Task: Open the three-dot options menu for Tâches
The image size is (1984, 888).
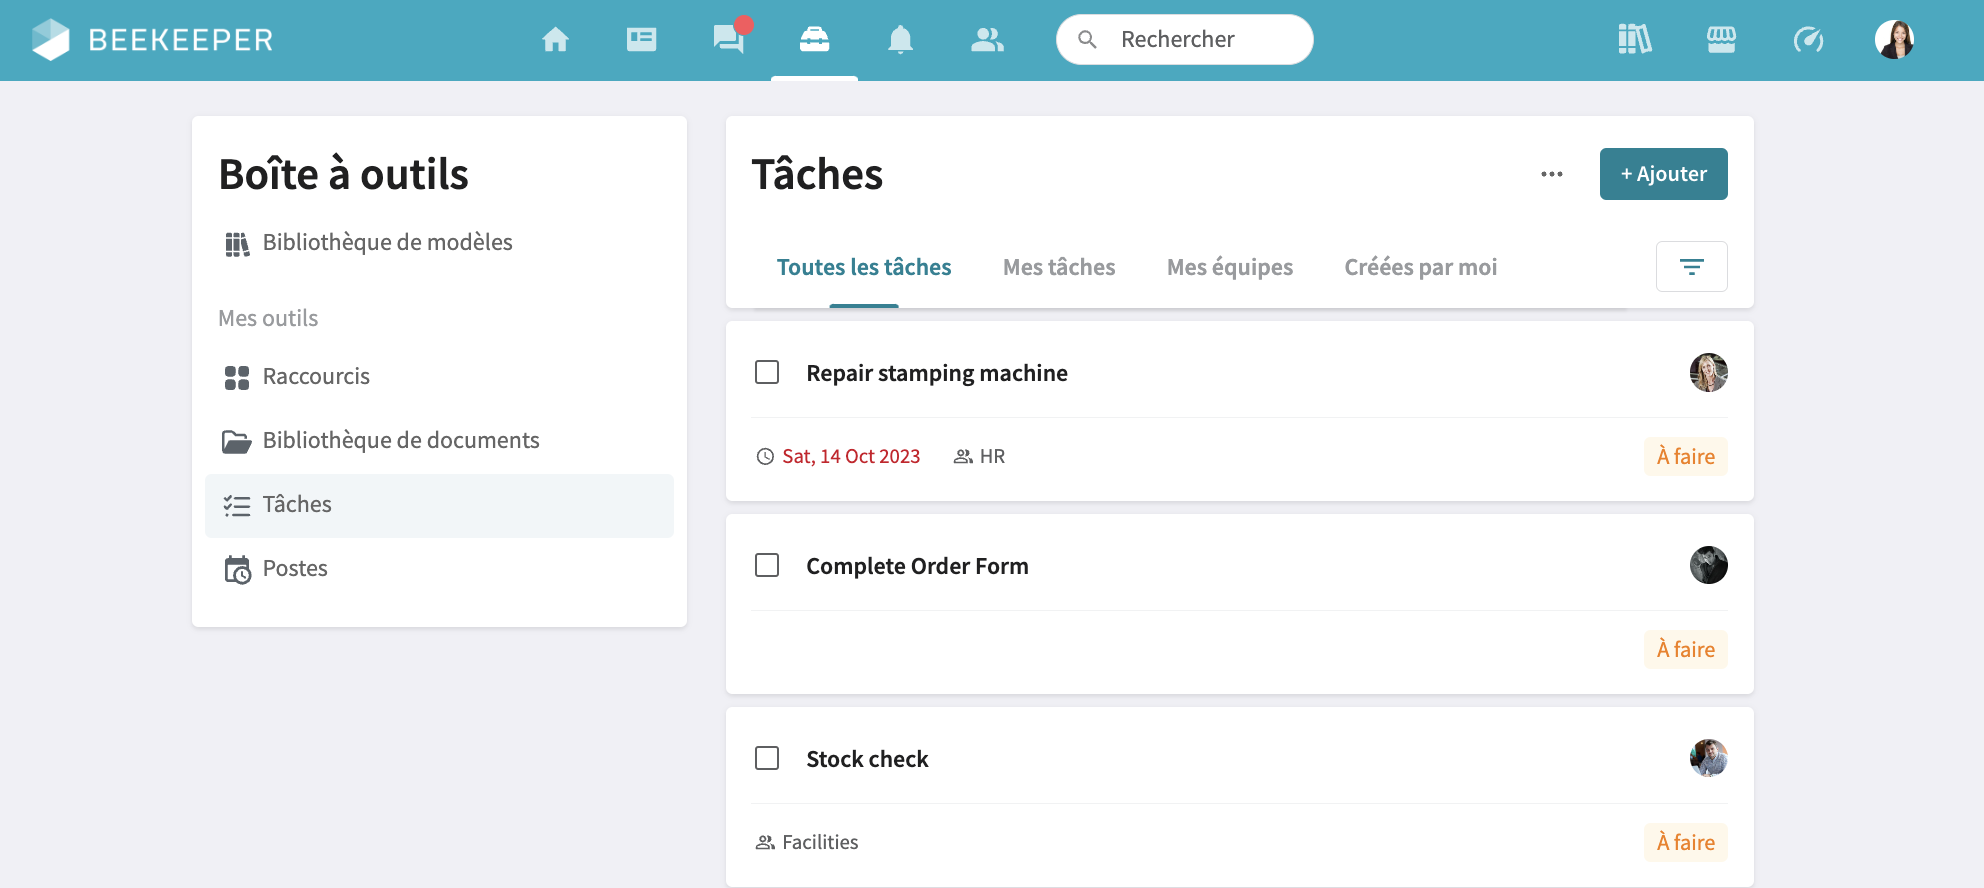Action: 1551,174
